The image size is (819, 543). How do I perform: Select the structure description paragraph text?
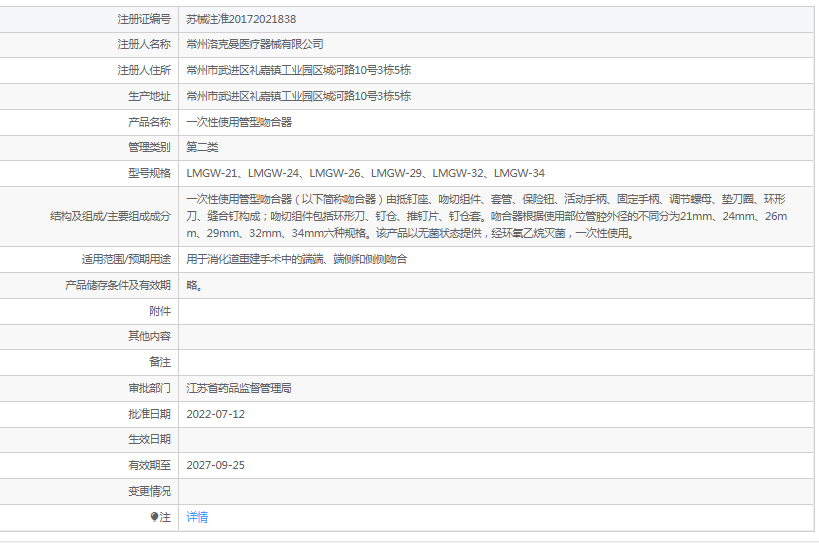pyautogui.click(x=487, y=216)
